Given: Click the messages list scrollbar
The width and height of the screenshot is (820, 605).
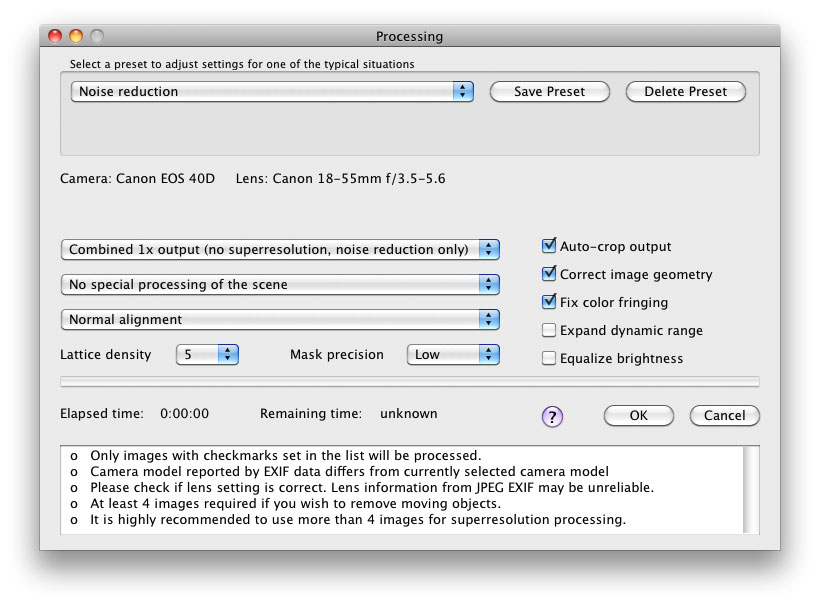Looking at the screenshot, I should coord(751,490).
